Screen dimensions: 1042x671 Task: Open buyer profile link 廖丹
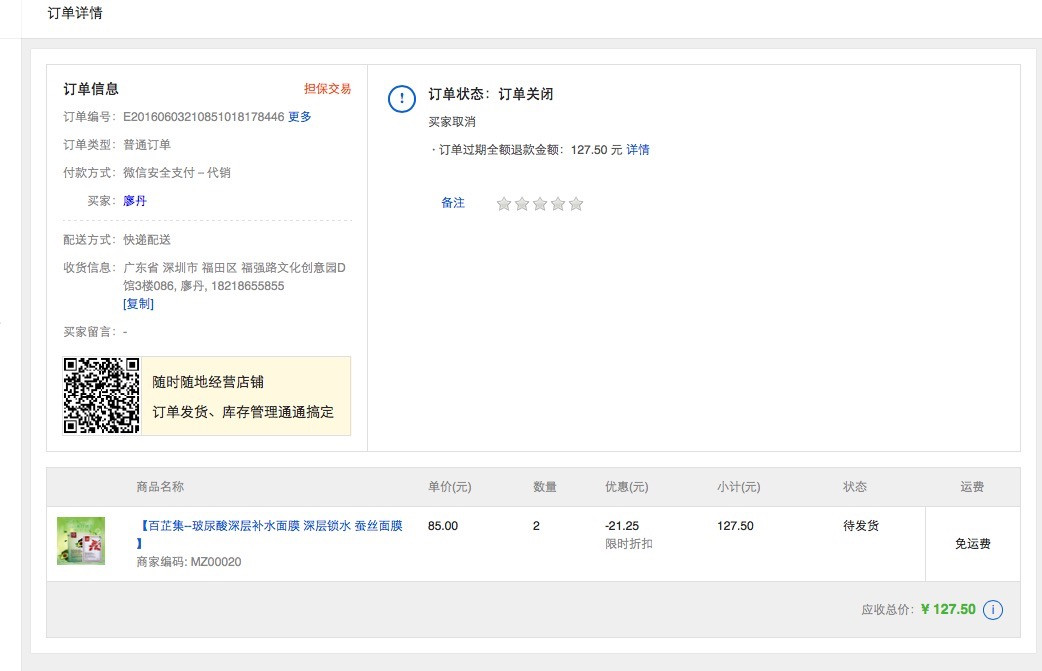coord(135,201)
